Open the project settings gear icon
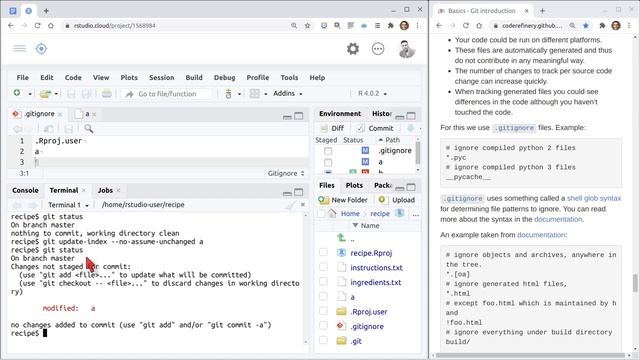This screenshot has height=360, width=640. [x=353, y=49]
